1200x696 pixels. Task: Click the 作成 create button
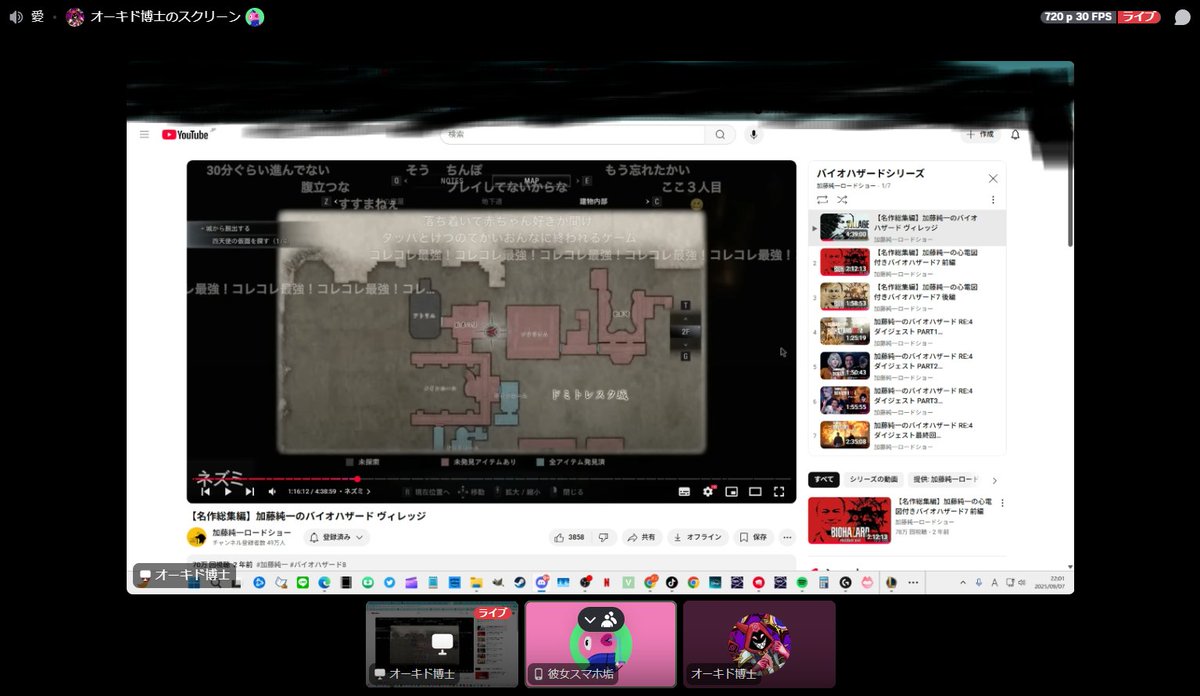click(x=981, y=134)
